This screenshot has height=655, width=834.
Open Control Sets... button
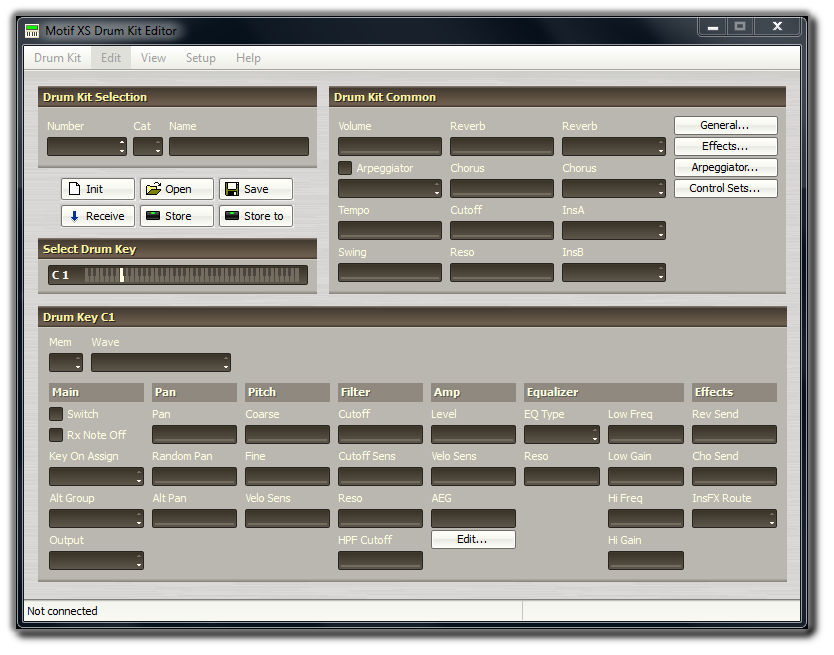[x=725, y=188]
